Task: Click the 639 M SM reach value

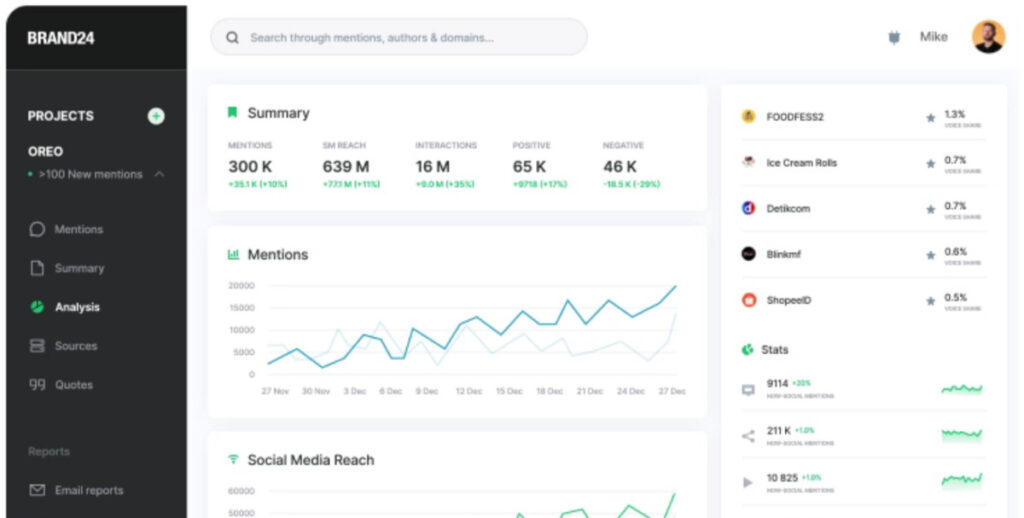Action: point(345,167)
